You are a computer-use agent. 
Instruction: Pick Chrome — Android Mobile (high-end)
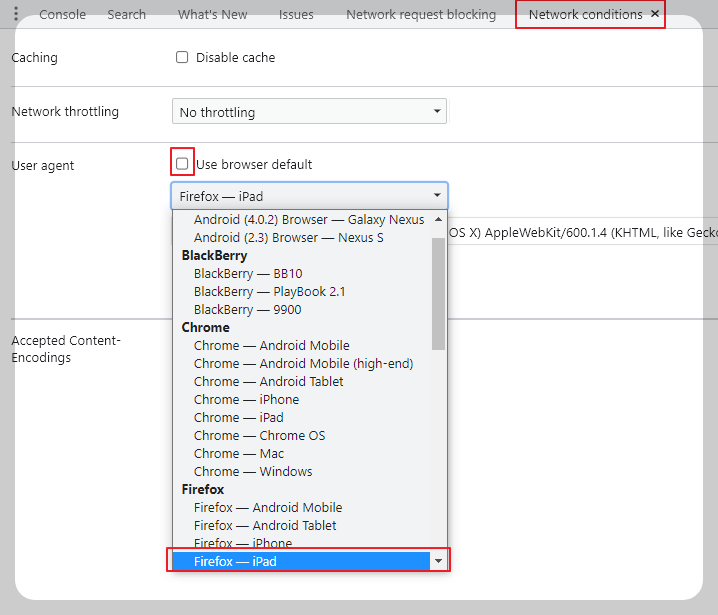[x=302, y=363]
